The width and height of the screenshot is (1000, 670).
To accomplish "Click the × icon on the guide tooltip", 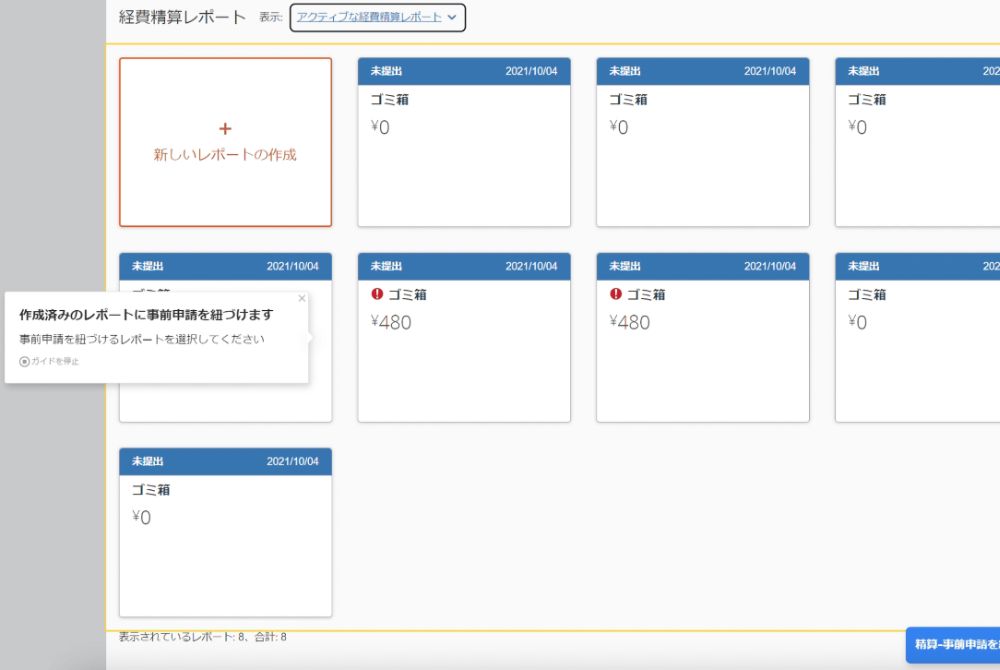I will click(302, 298).
